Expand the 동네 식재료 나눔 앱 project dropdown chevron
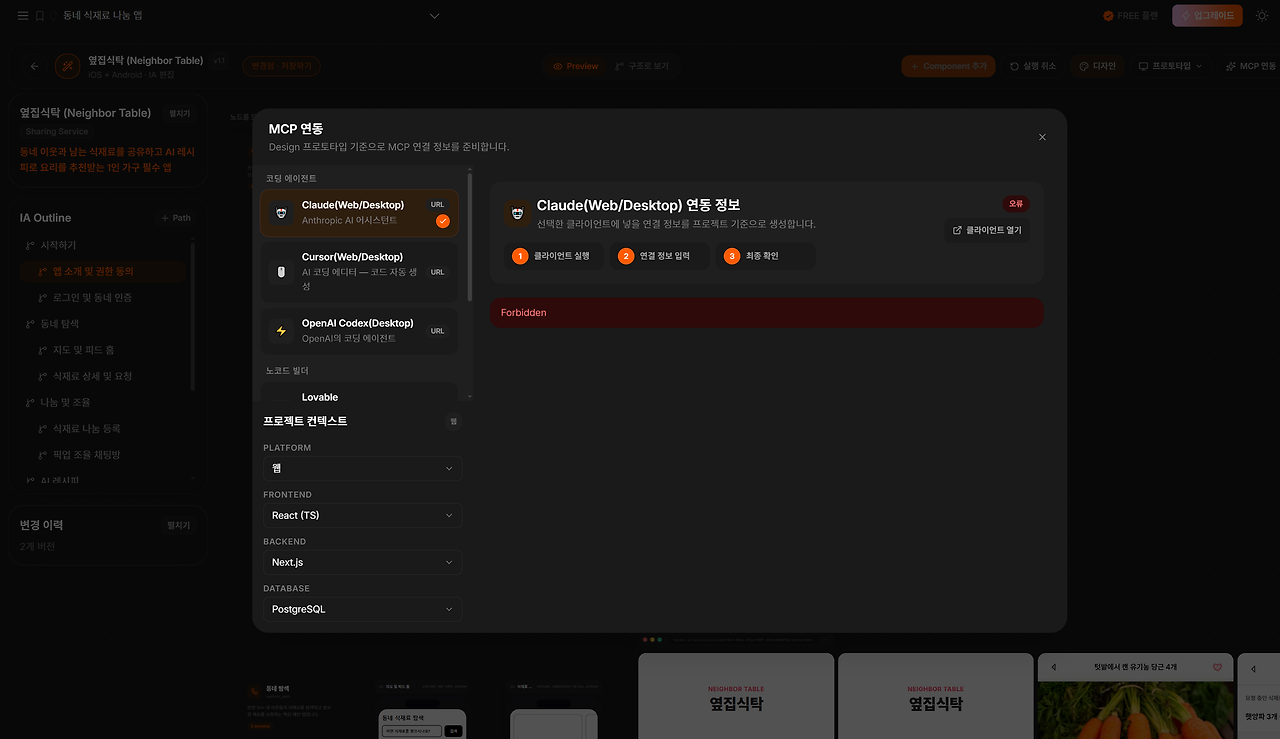Viewport: 1280px width, 739px height. point(434,16)
